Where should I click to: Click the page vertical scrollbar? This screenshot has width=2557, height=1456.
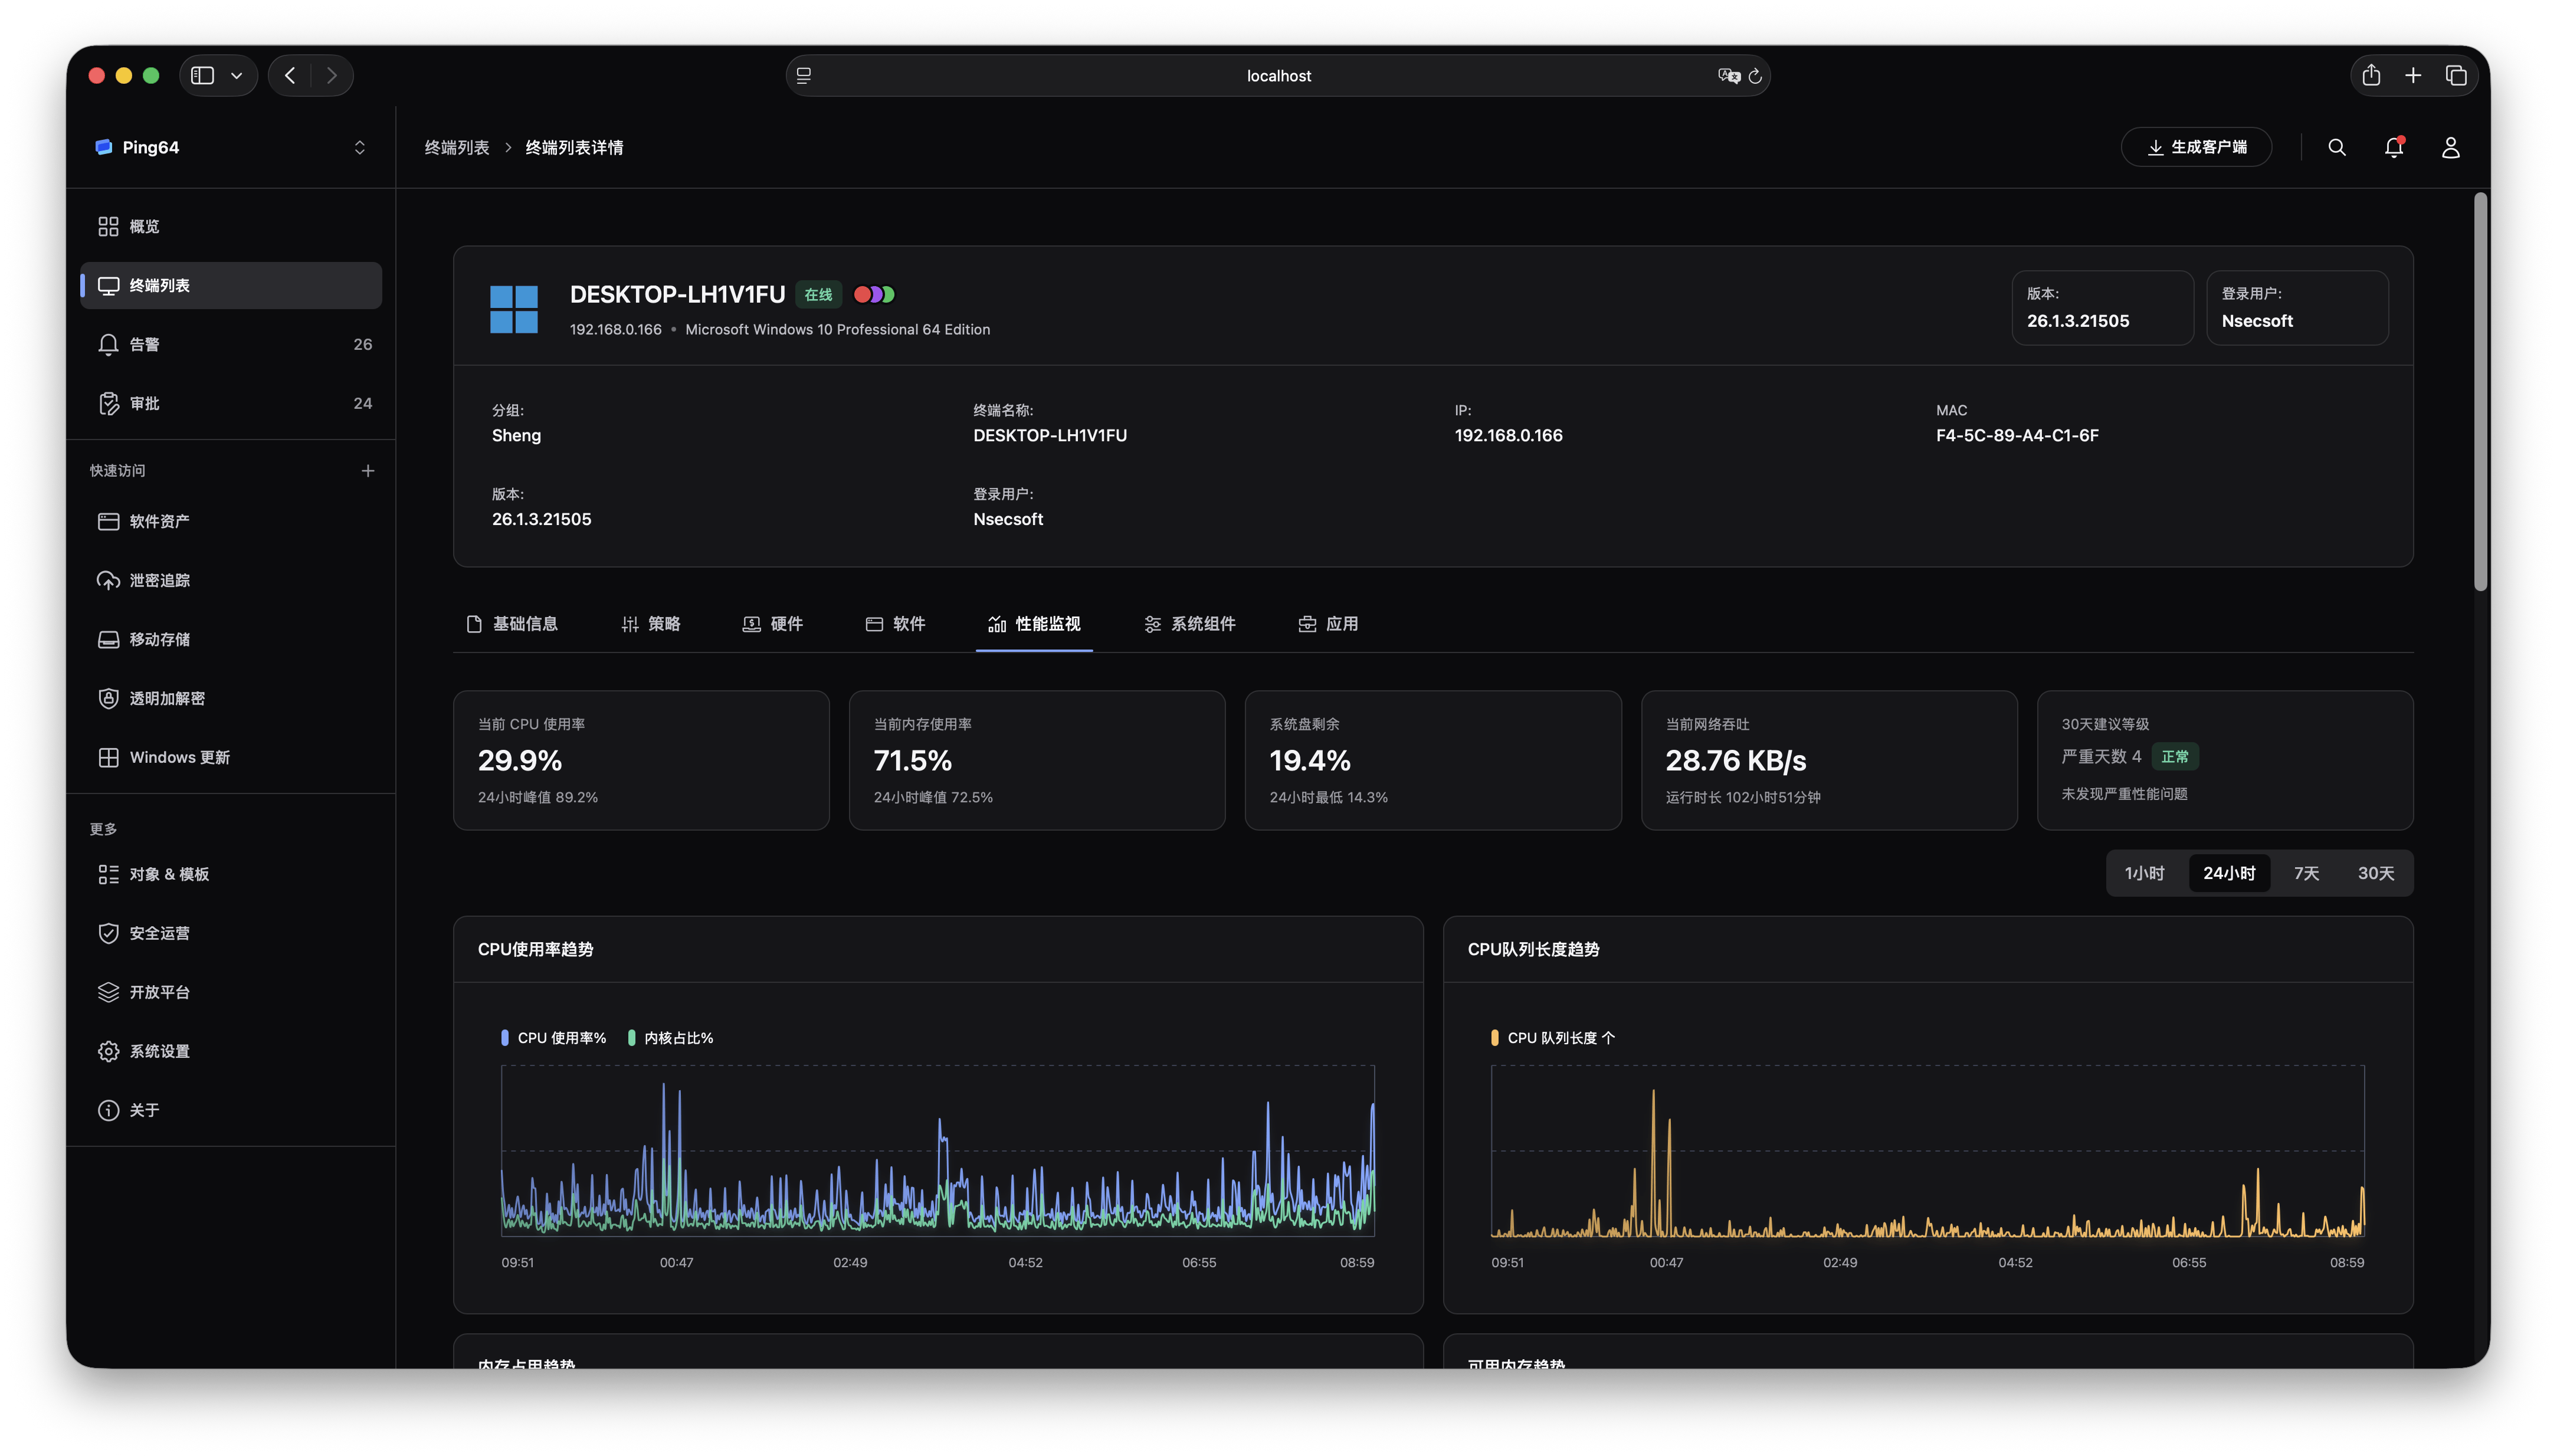tap(2480, 392)
